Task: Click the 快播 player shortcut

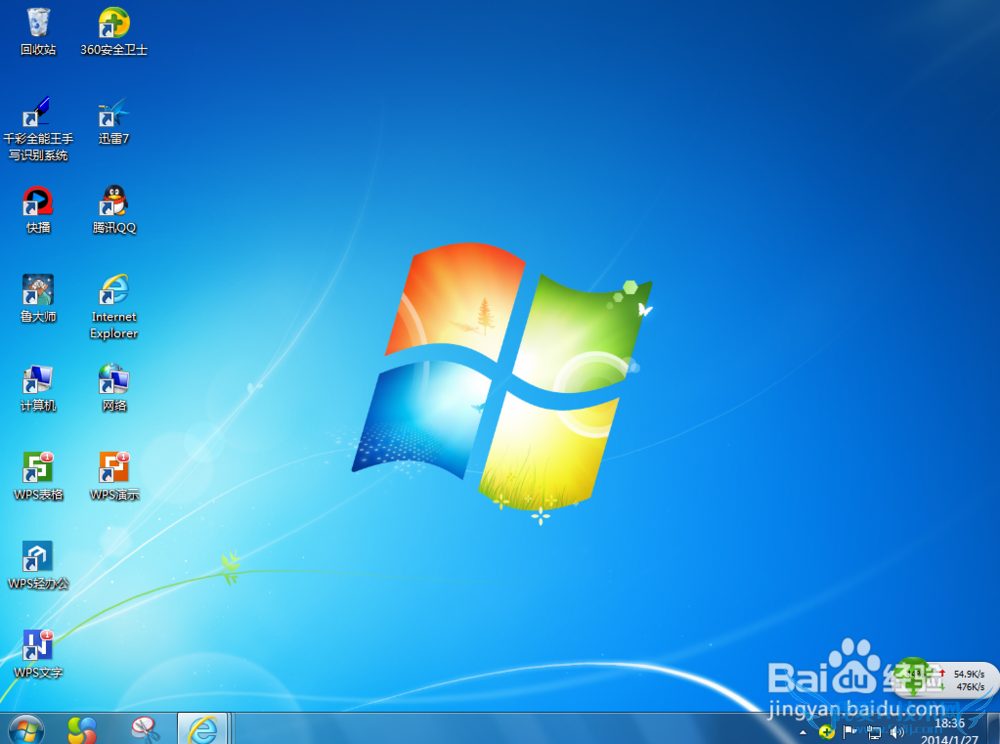Action: 38,202
